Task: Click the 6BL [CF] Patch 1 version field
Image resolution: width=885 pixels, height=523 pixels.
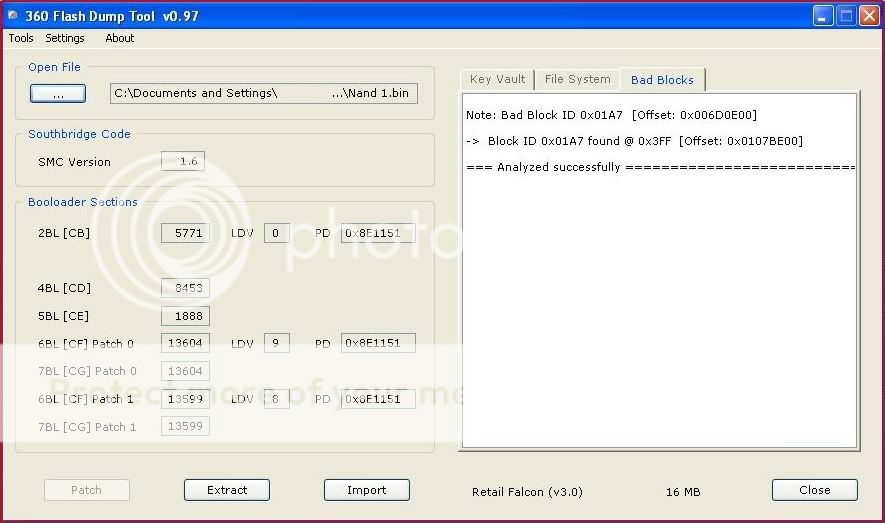Action: (x=185, y=399)
